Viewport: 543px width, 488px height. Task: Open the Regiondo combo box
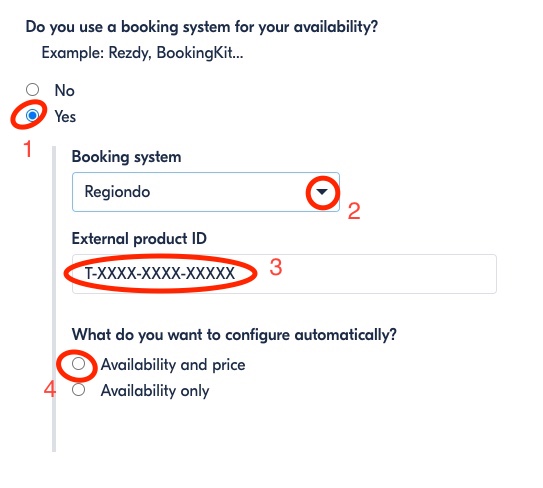pyautogui.click(x=206, y=192)
